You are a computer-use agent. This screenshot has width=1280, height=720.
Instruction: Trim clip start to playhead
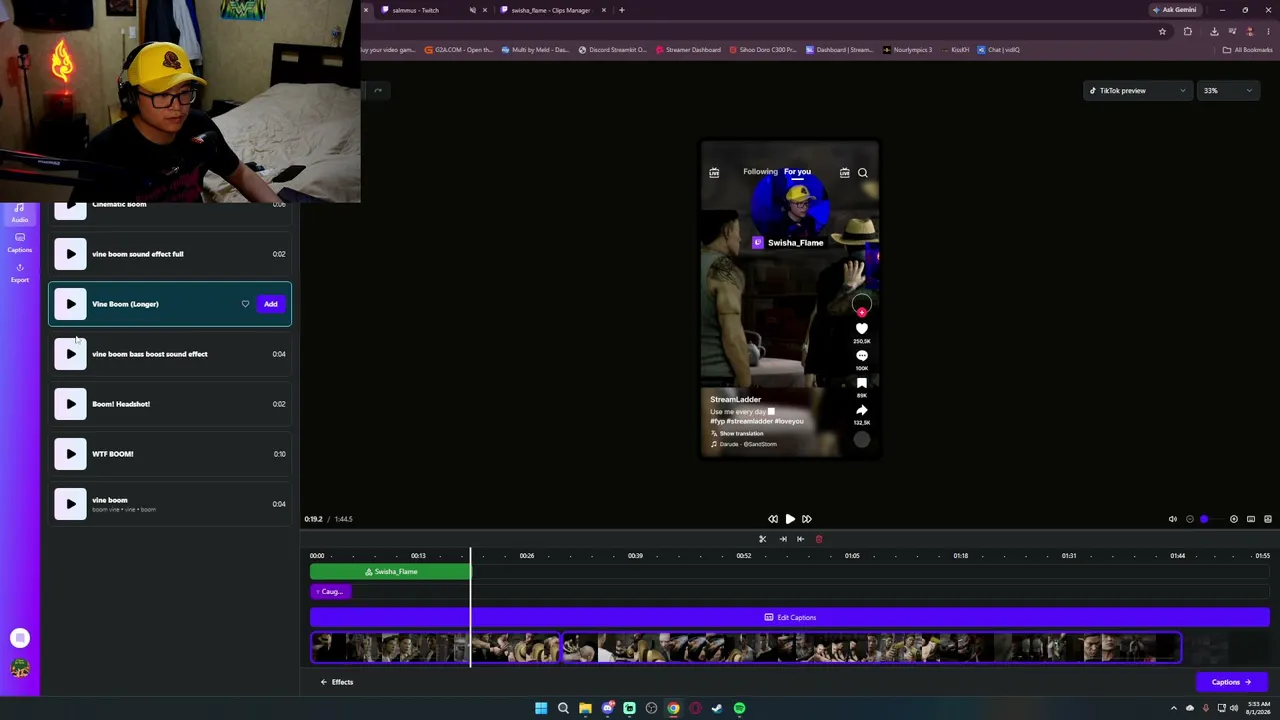click(800, 539)
